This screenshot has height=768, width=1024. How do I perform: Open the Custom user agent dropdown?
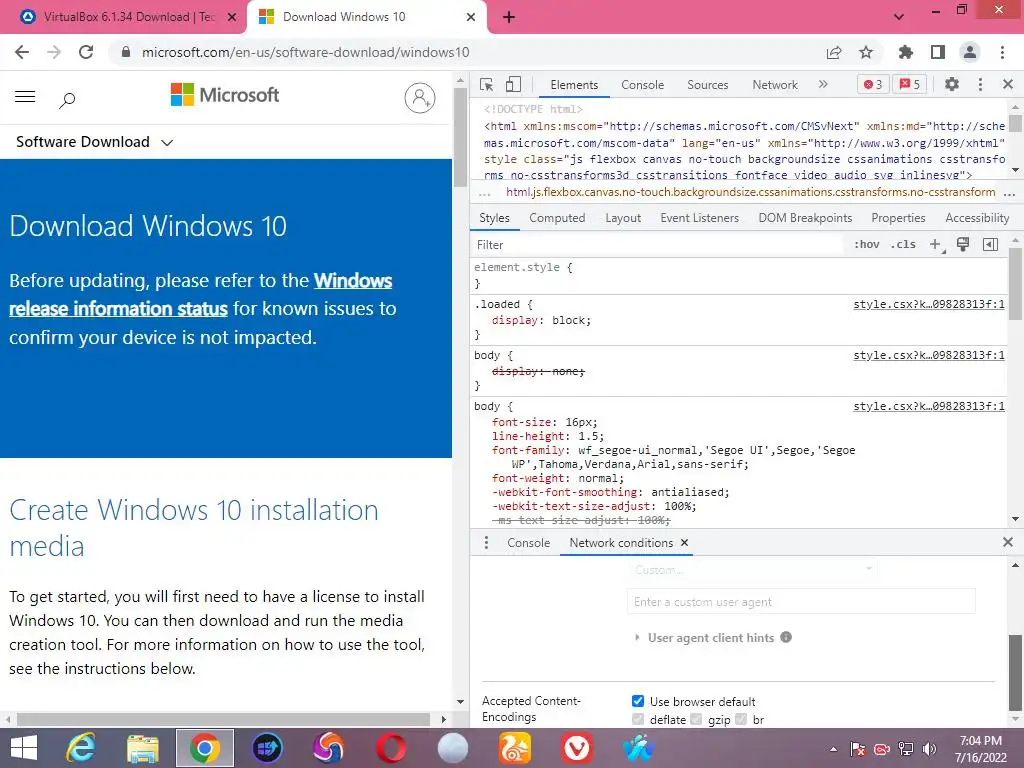[752, 569]
